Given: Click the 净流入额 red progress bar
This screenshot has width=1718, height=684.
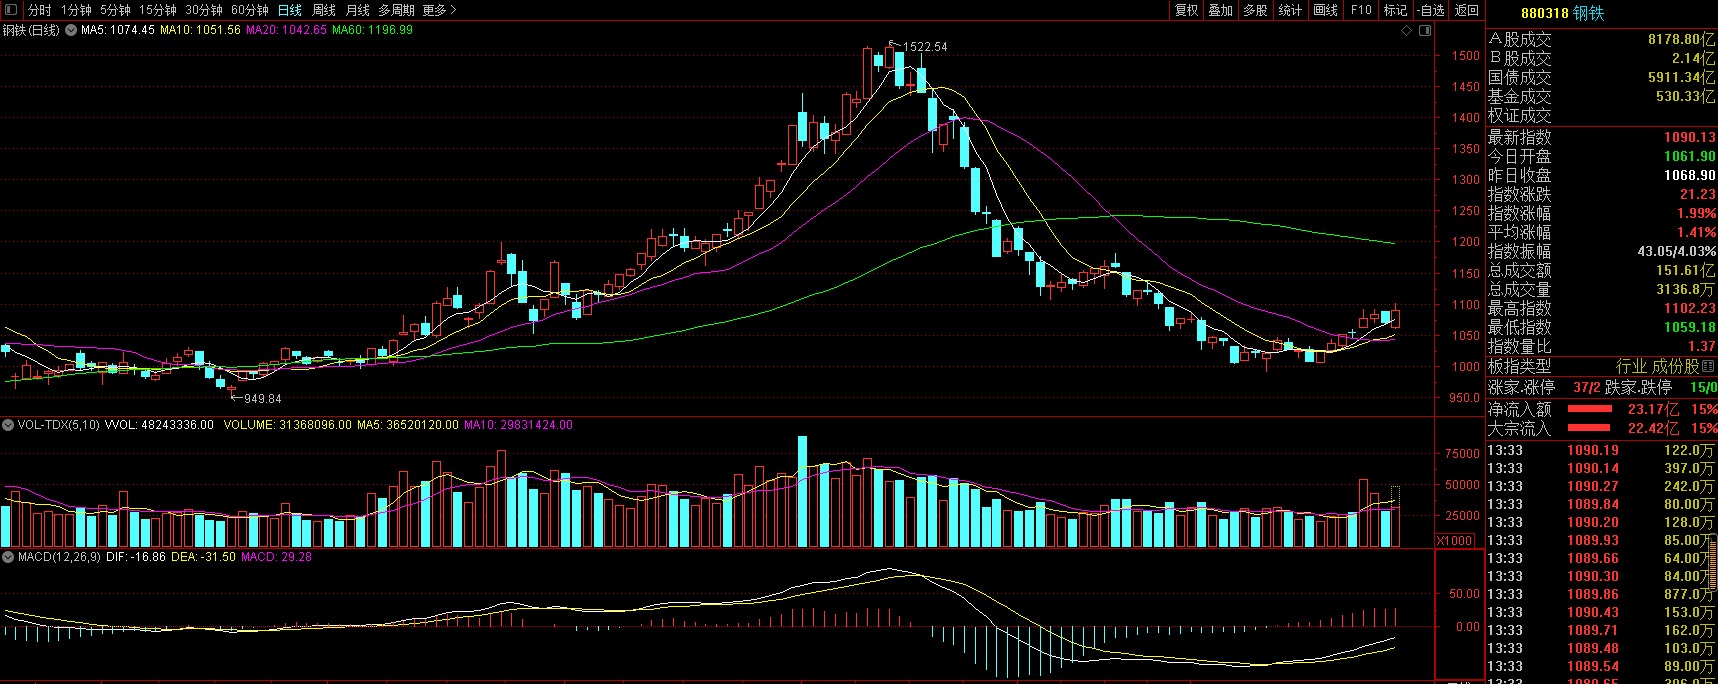Looking at the screenshot, I should (1589, 409).
